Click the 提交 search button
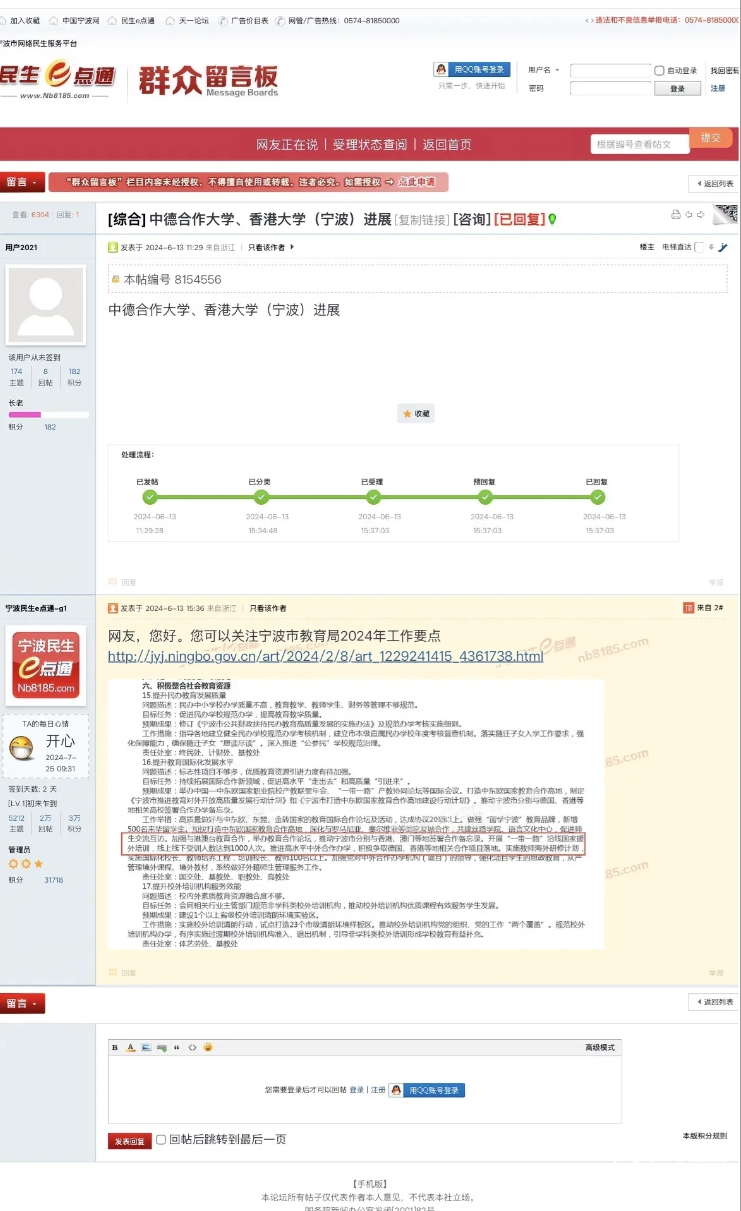Viewport: 741px width, 1211px height. tap(710, 138)
